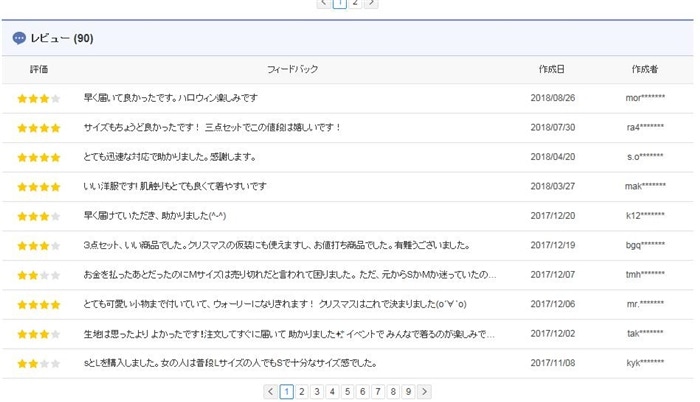Select page 7 in bottom pagination
700x402 pixels.
point(378,392)
